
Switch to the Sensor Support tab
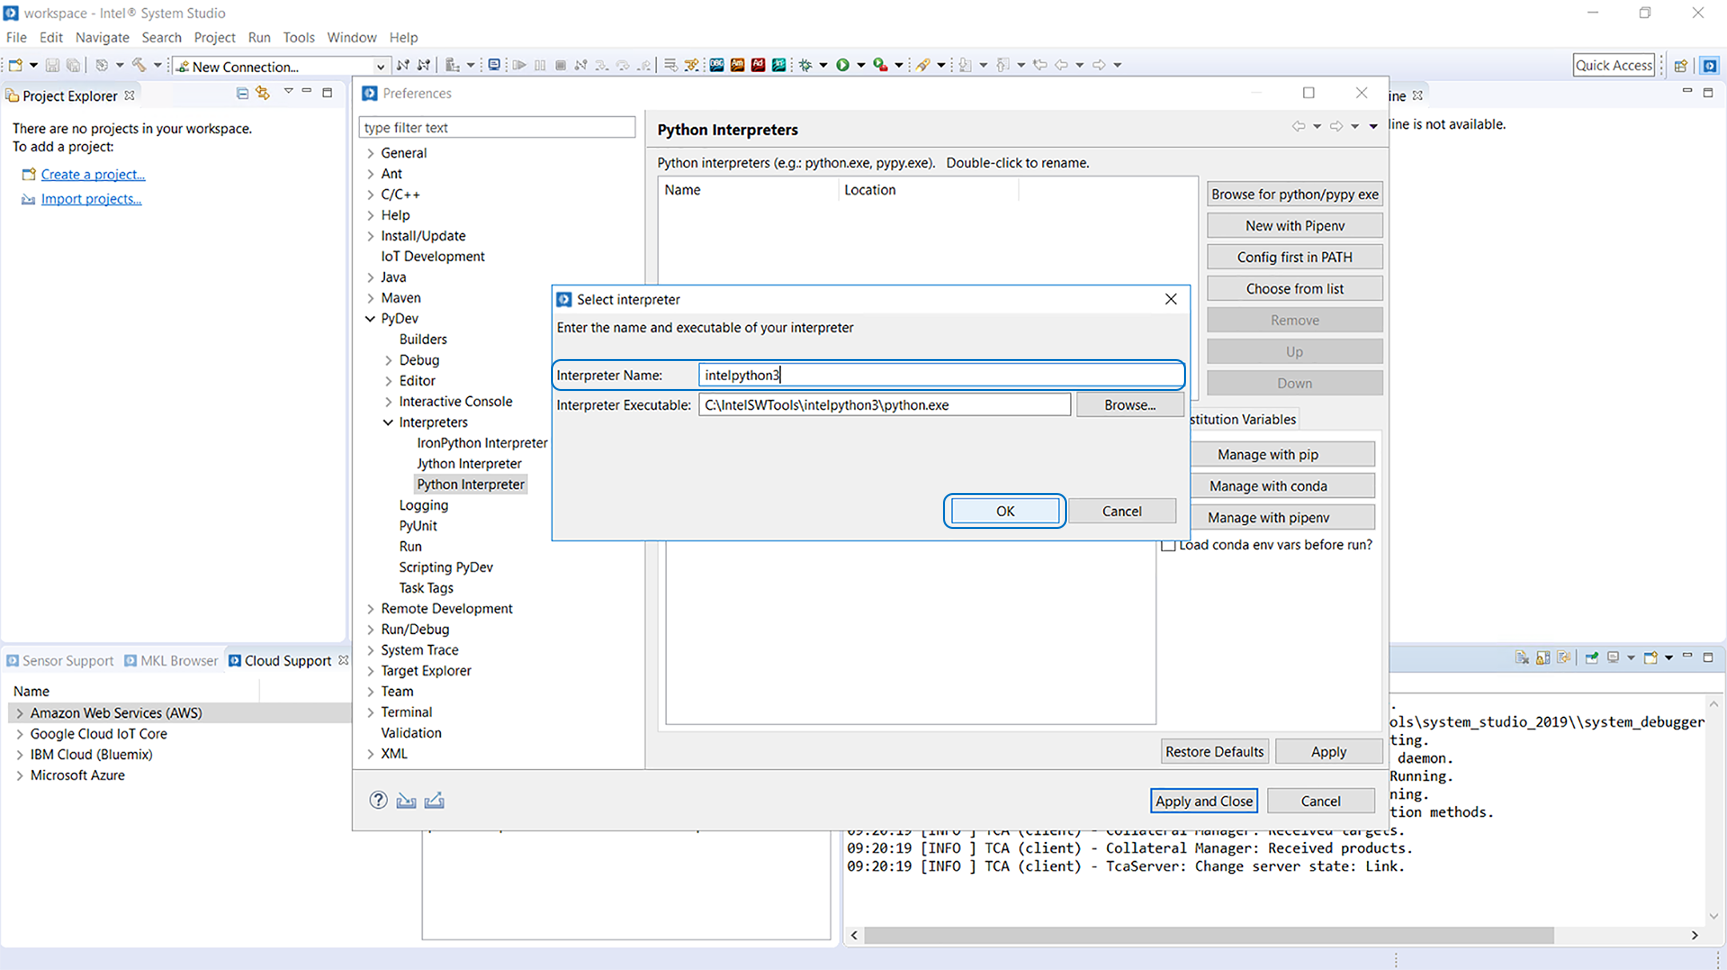click(x=59, y=661)
